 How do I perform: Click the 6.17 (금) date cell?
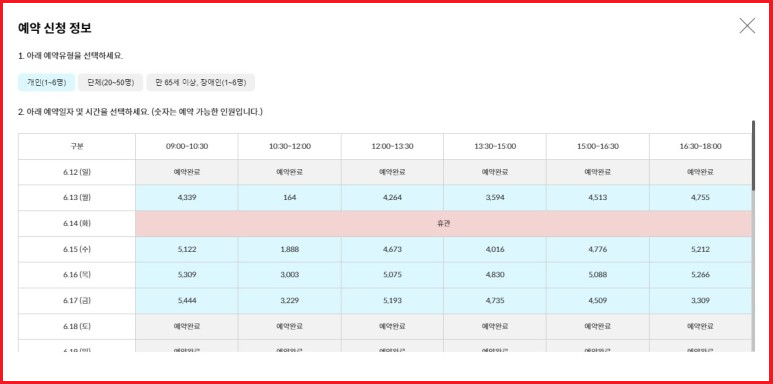77,301
